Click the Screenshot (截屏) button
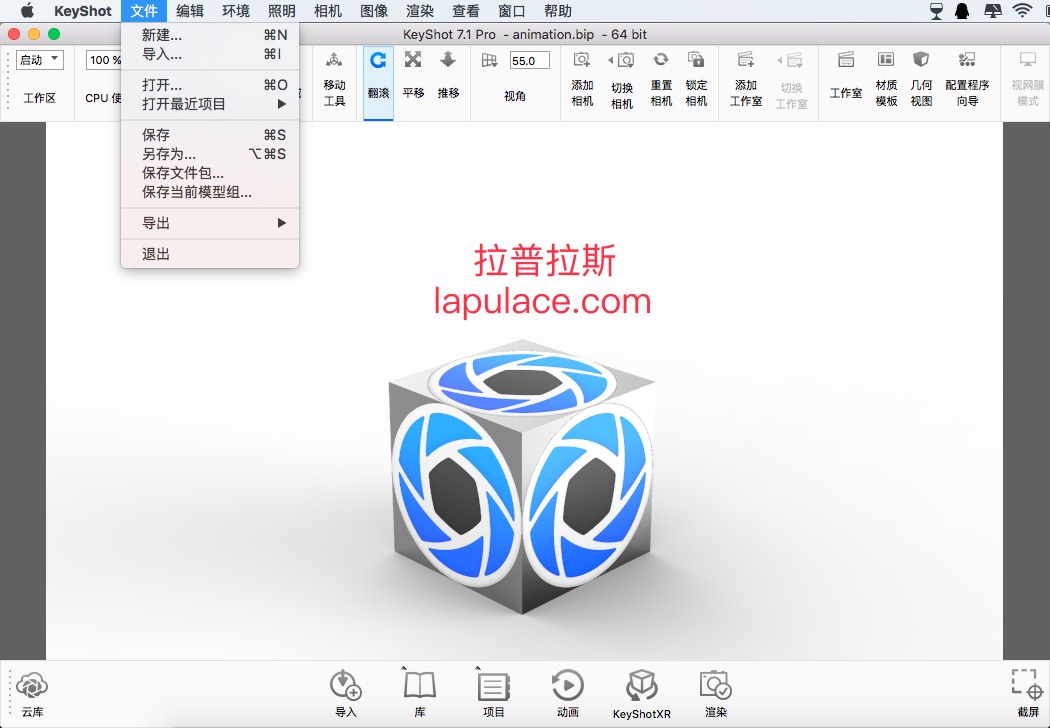Viewport: 1050px width, 728px height. point(1028,693)
